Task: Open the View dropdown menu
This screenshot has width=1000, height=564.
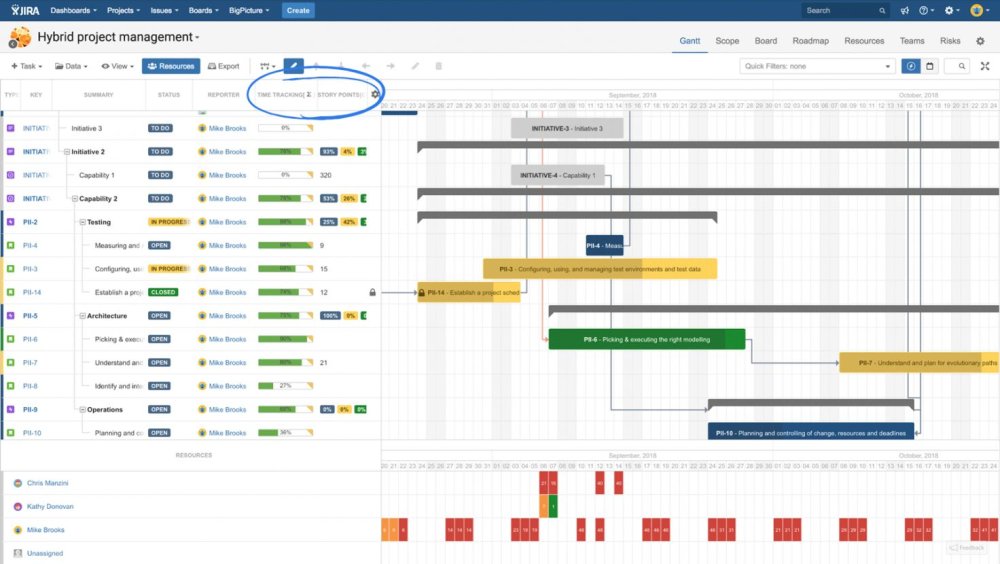Action: [x=118, y=66]
